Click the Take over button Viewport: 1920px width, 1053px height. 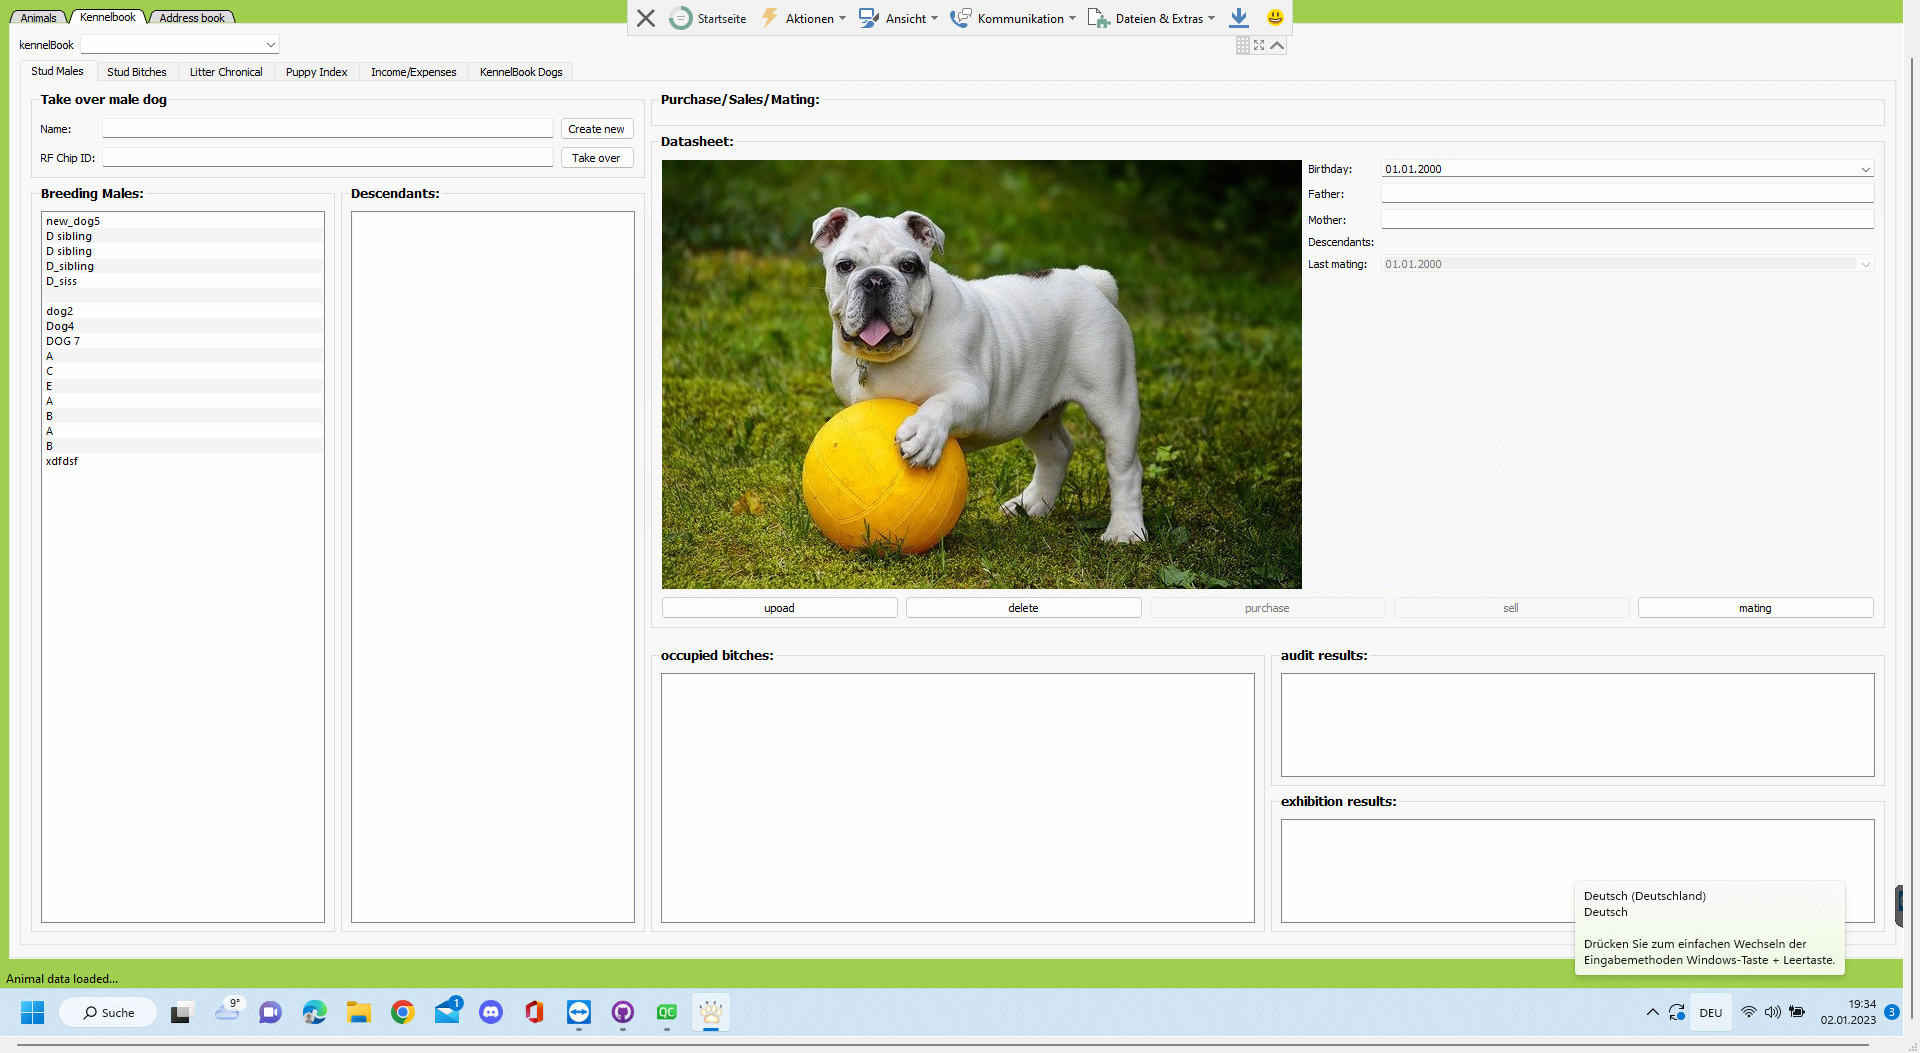tap(596, 158)
